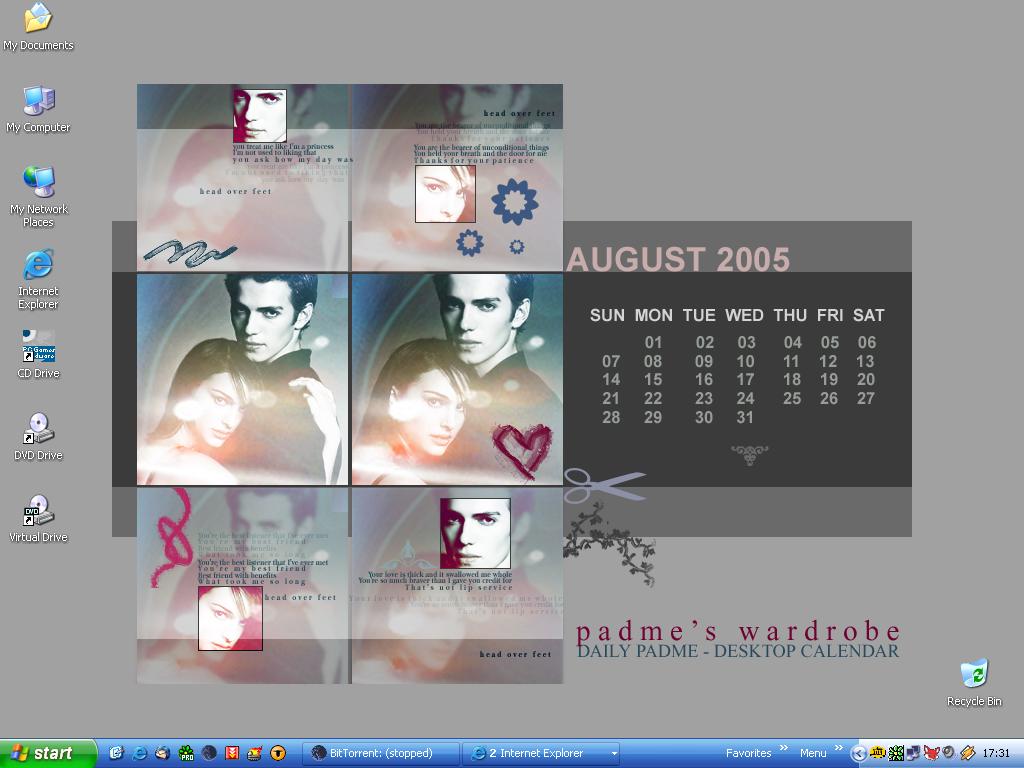The height and width of the screenshot is (768, 1024).
Task: Select the My Computer desktop icon
Action: (38, 102)
